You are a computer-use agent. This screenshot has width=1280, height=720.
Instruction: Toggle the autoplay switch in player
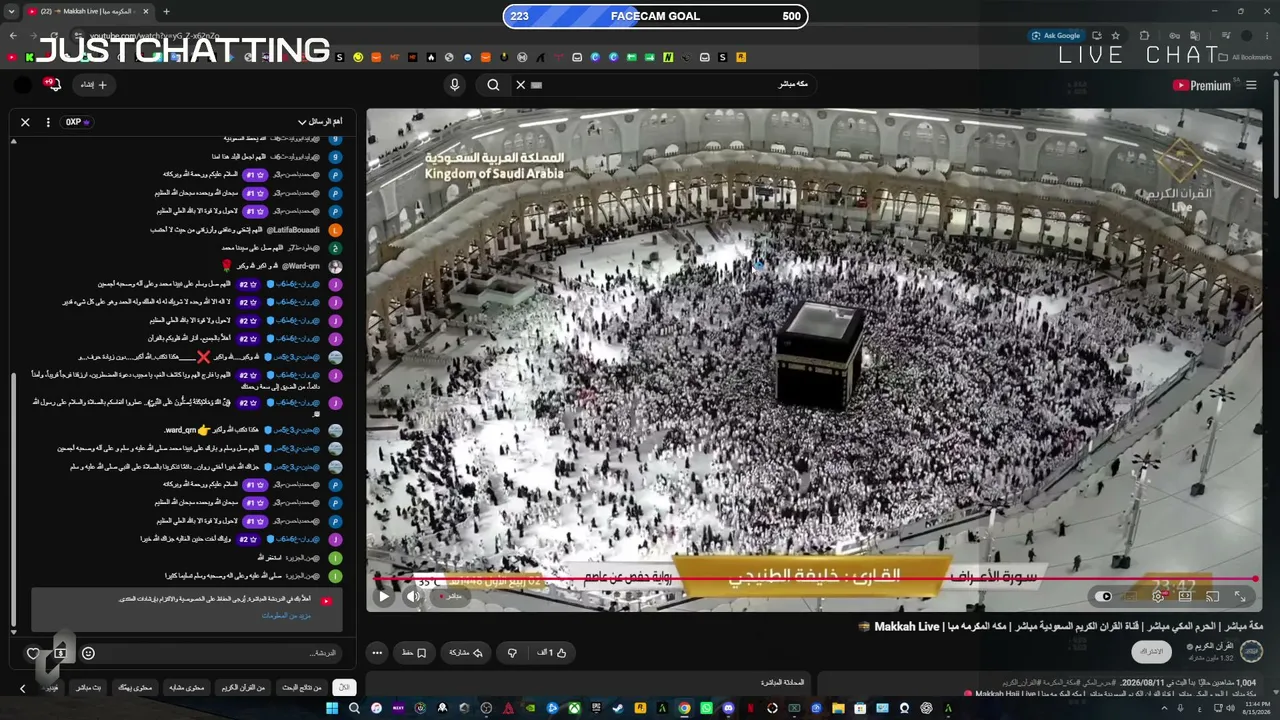coord(1104,596)
